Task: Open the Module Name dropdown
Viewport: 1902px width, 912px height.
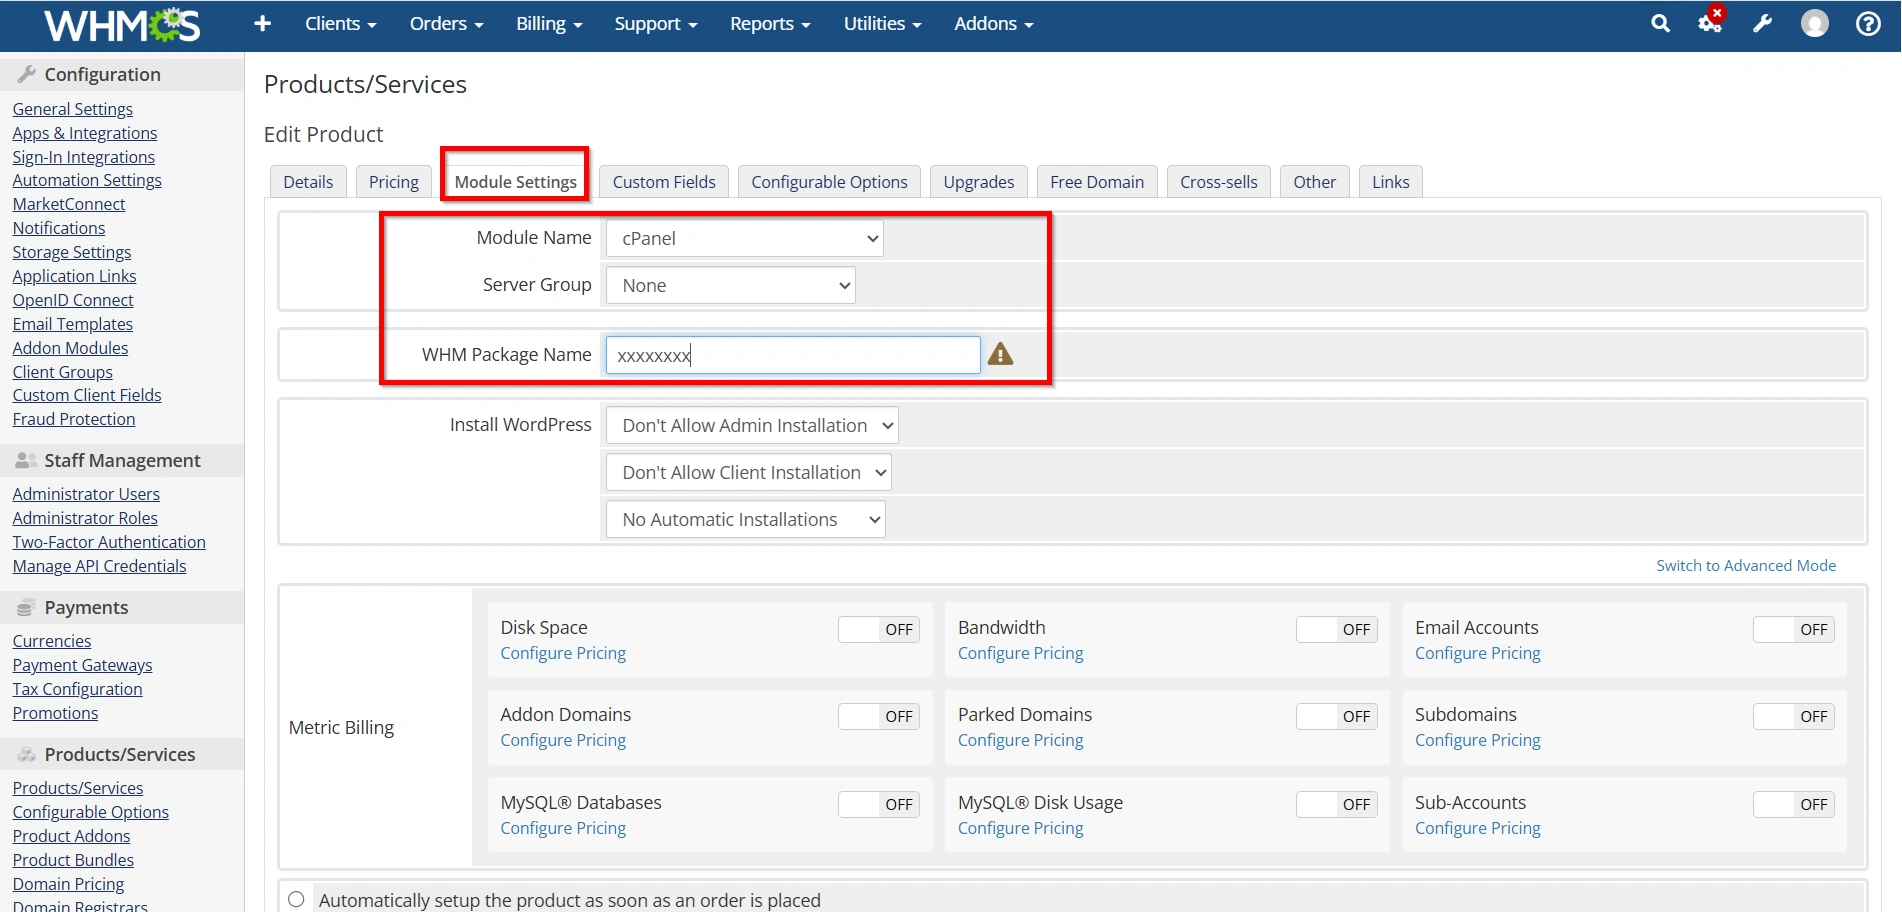Action: (745, 238)
